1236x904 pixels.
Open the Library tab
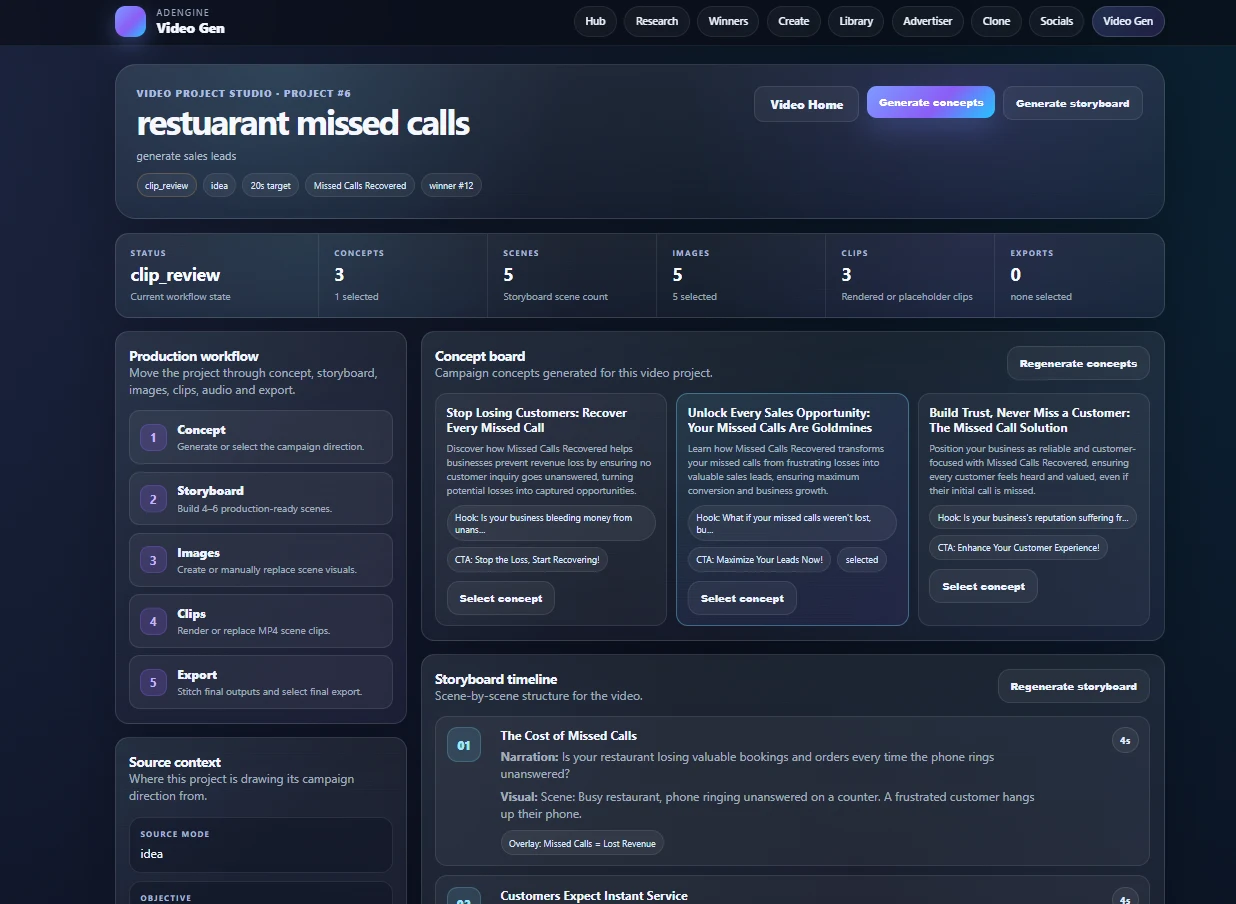tap(856, 21)
